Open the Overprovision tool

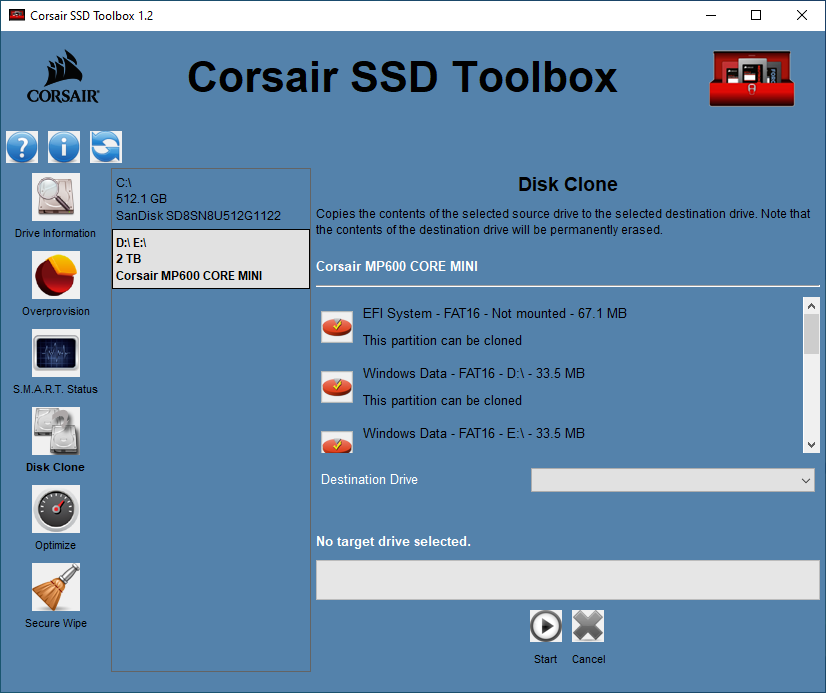click(56, 275)
